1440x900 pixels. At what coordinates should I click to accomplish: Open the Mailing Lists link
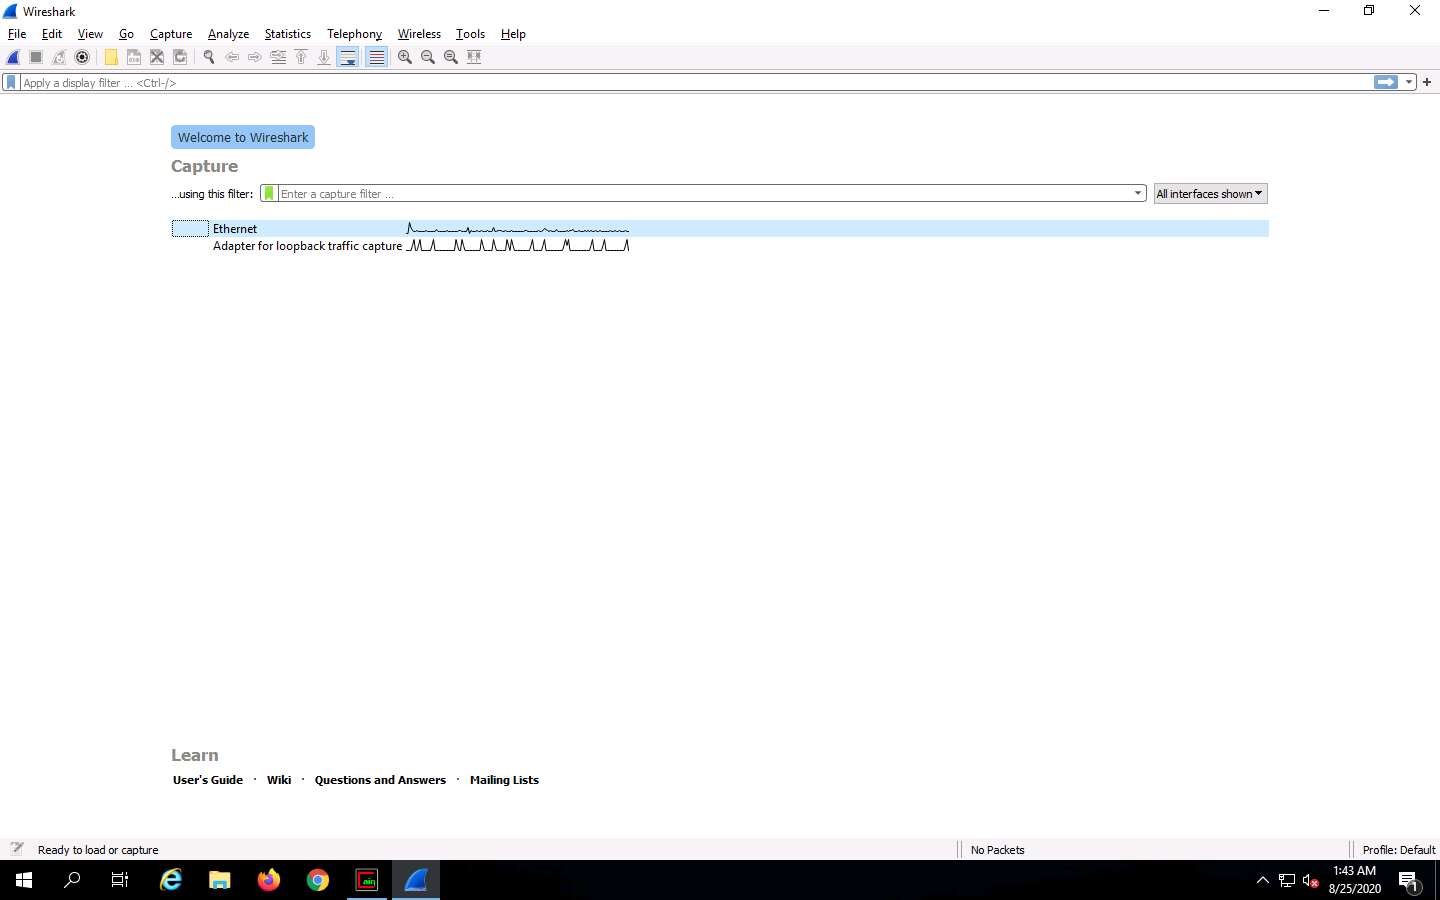click(504, 780)
